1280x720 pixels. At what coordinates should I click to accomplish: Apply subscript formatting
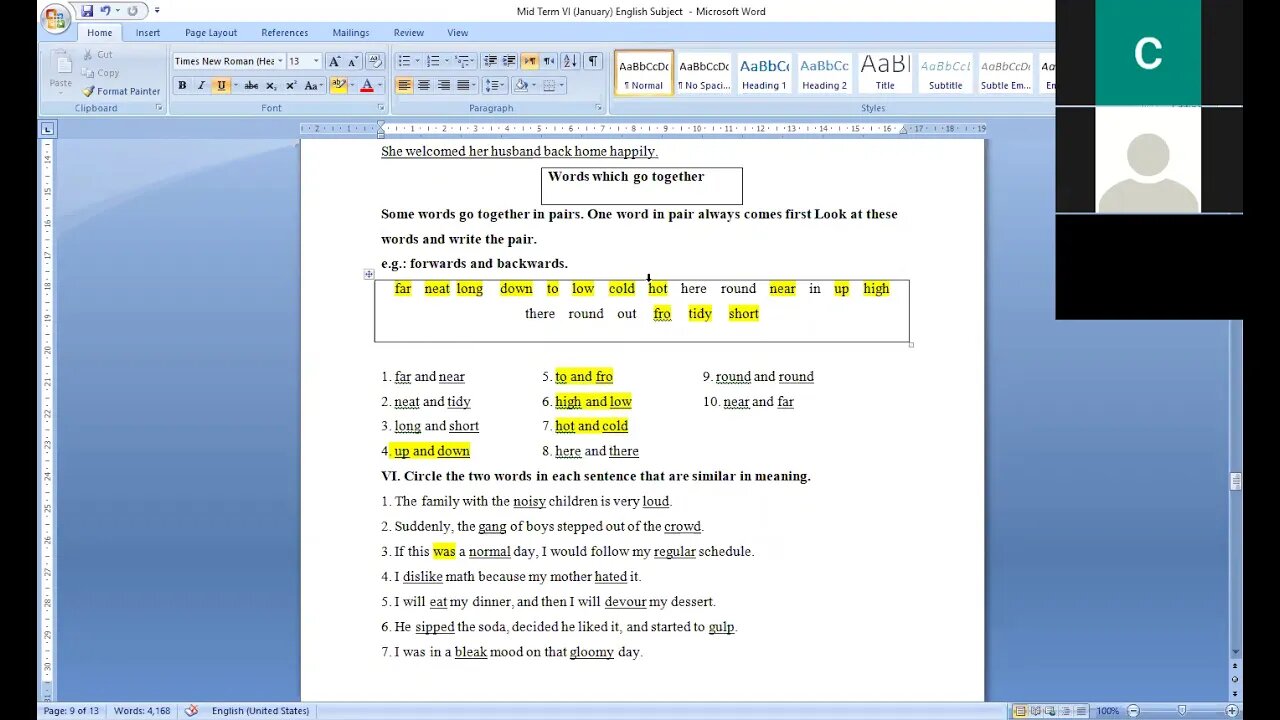(272, 86)
